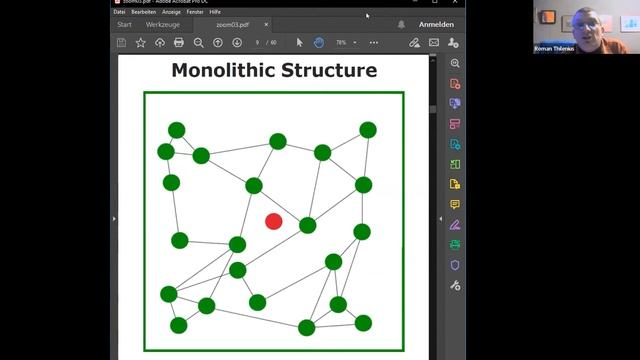Viewport: 640px width, 360px height.
Task: Select the arrow selection tool
Action: pos(300,42)
